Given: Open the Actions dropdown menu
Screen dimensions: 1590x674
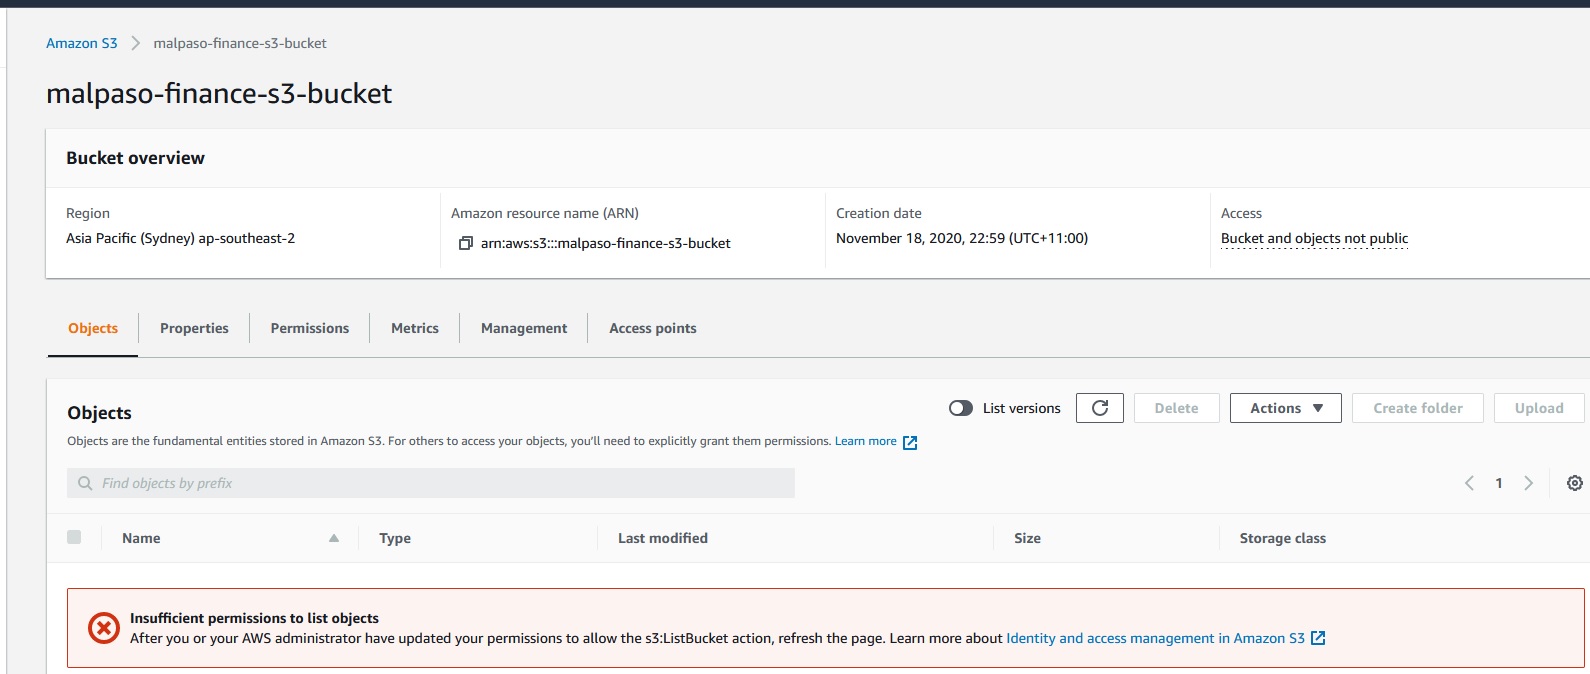Looking at the screenshot, I should [1285, 408].
